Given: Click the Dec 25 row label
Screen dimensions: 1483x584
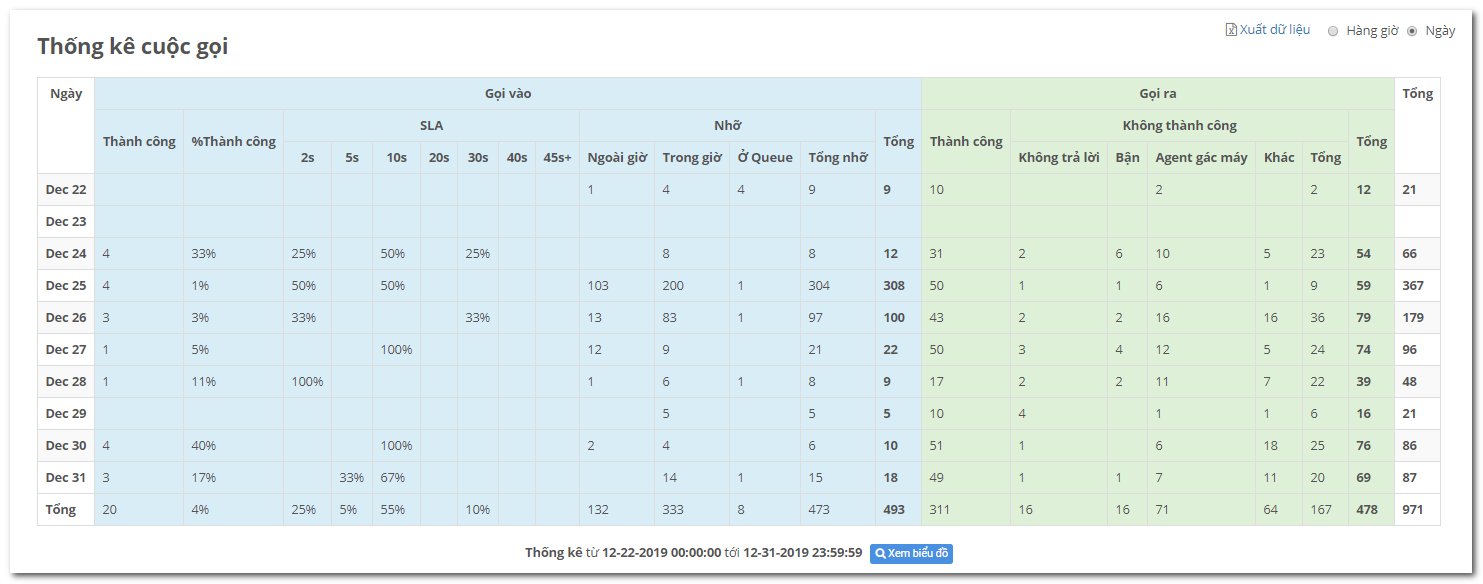Looking at the screenshot, I should (66, 286).
